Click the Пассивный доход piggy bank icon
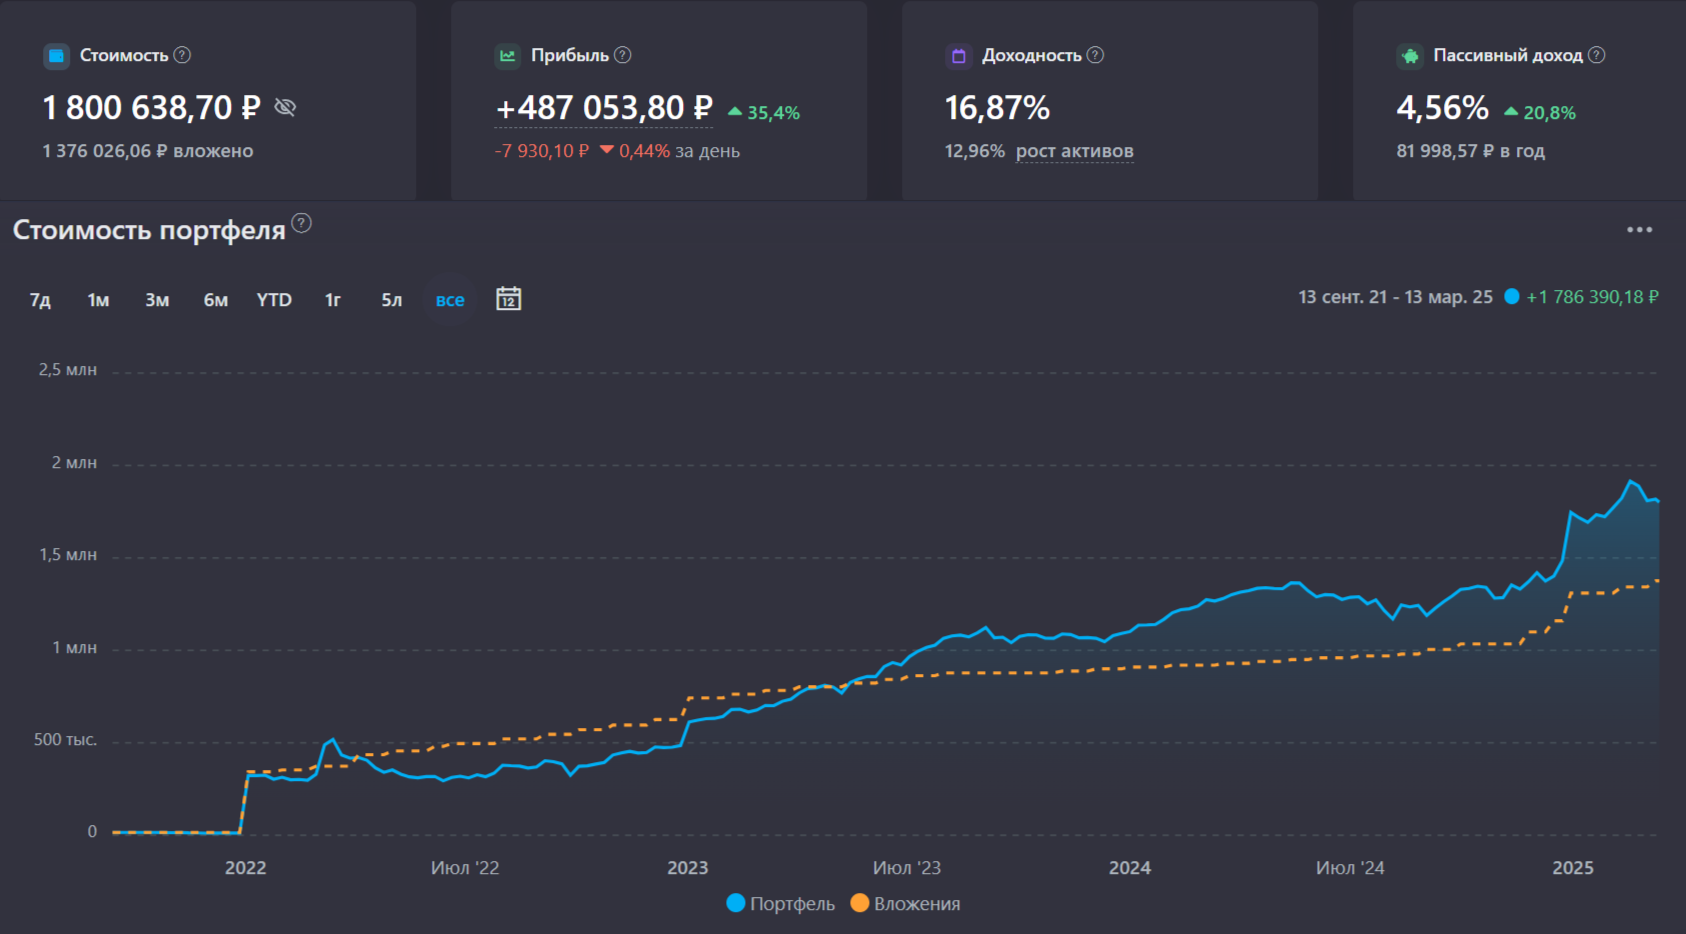1686x934 pixels. point(1410,56)
